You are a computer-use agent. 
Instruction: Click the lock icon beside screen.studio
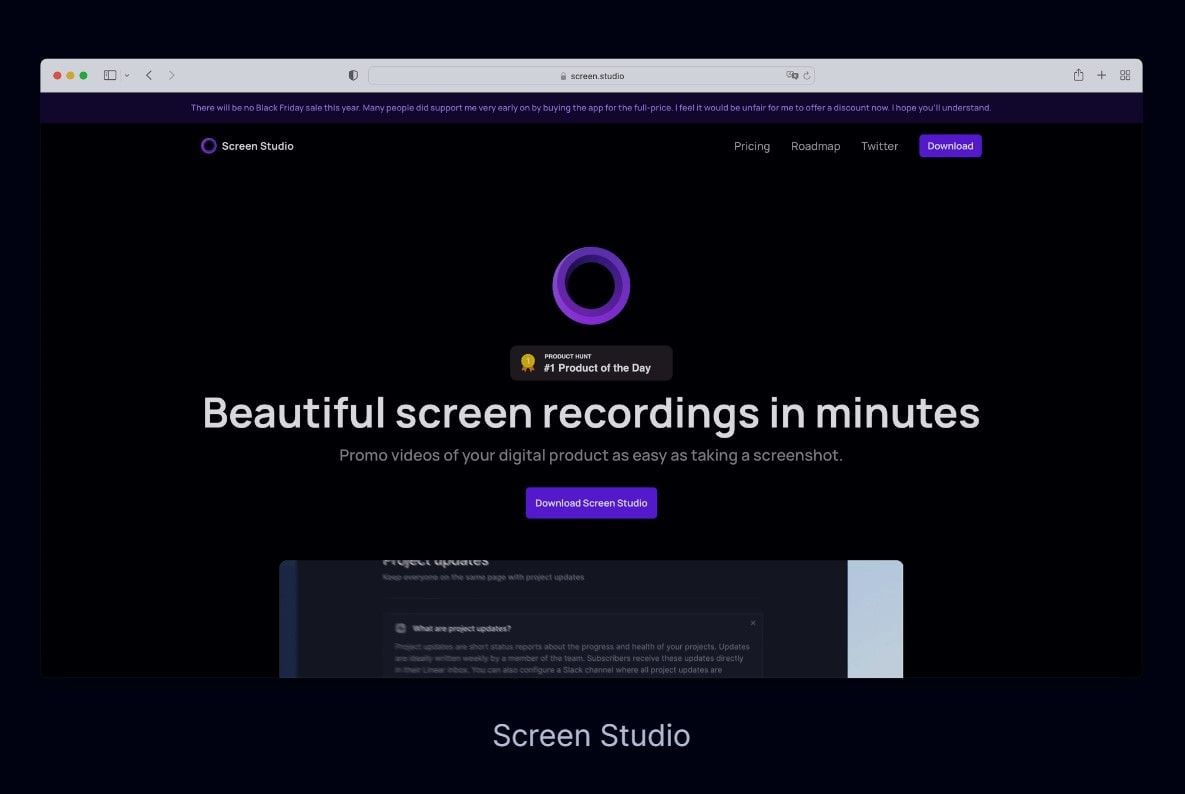click(x=563, y=76)
